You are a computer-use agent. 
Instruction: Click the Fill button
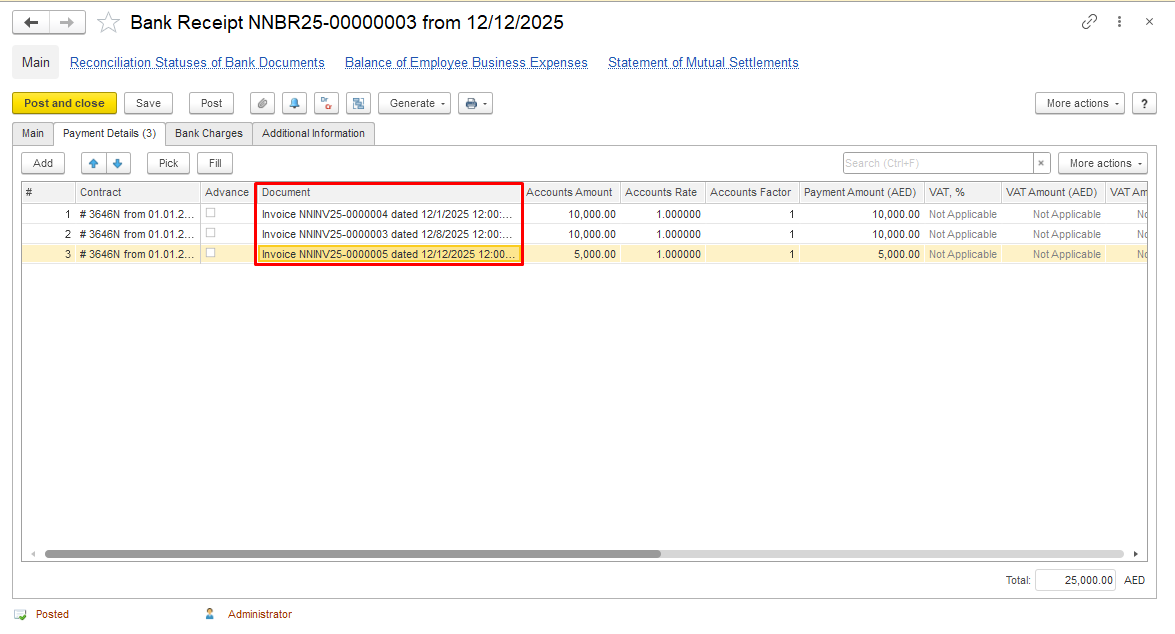215,163
